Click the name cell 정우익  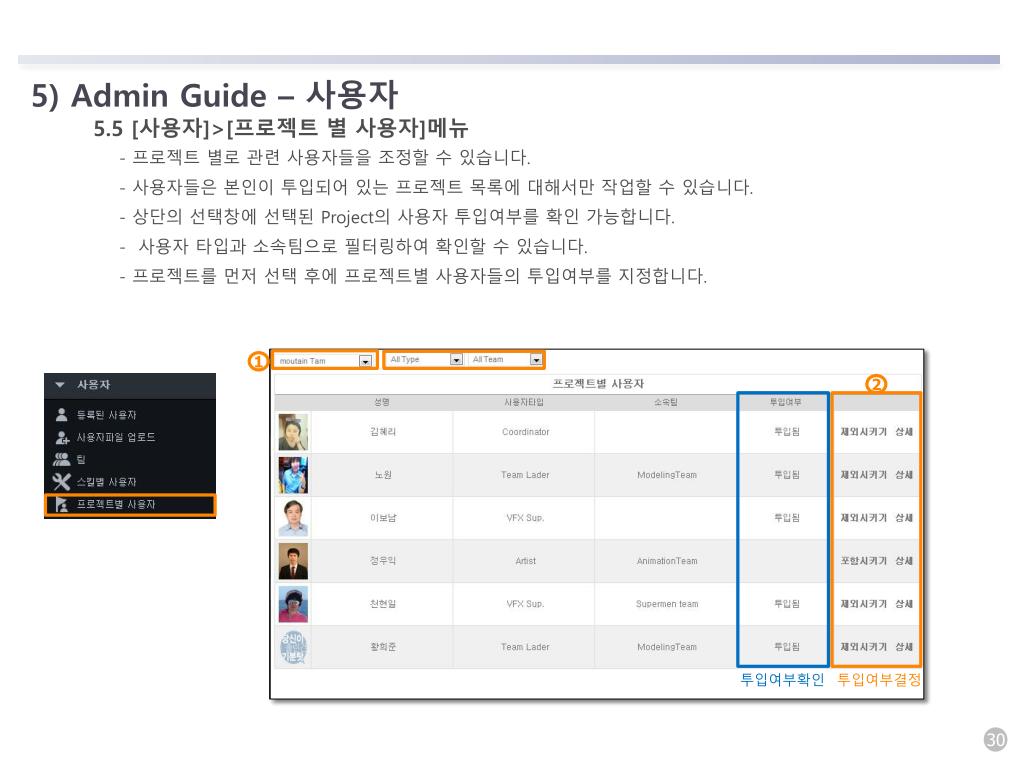coord(383,561)
